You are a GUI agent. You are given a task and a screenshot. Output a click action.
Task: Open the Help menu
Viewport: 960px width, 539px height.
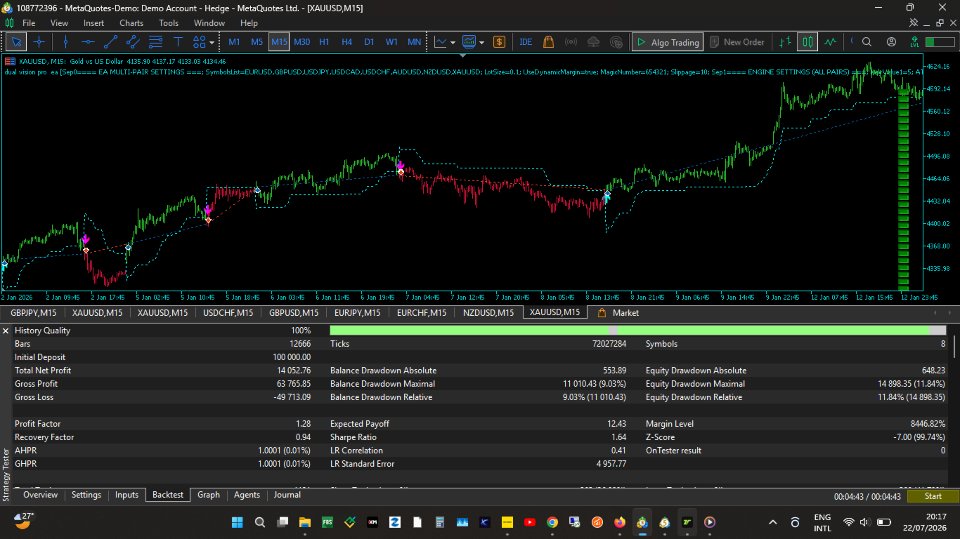coord(249,23)
